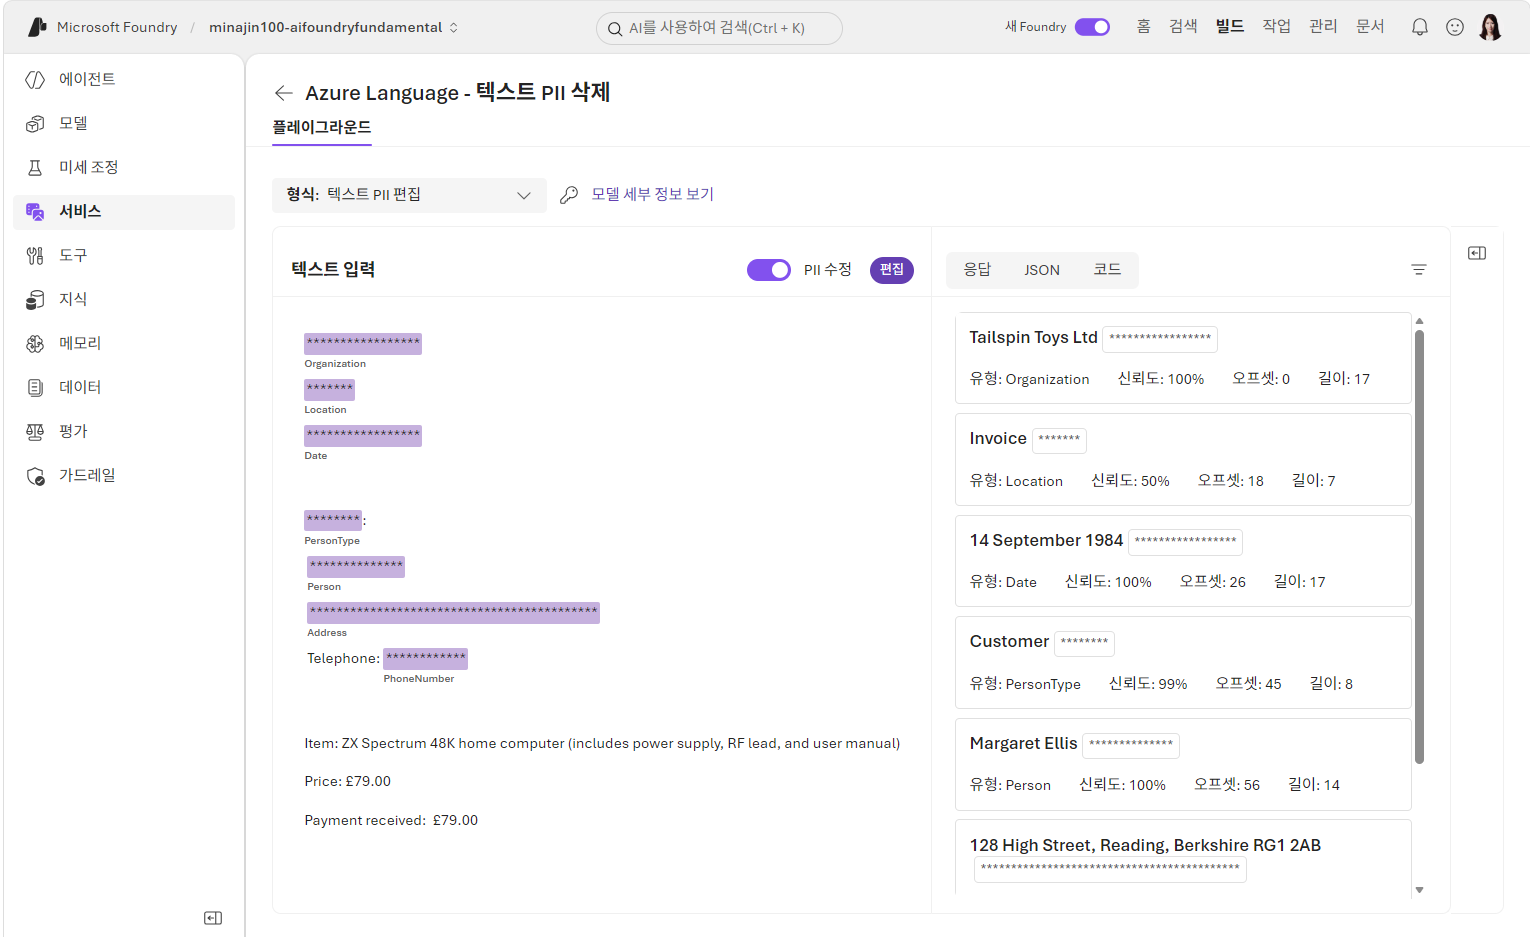Open the 모델 sidebar icon
The width and height of the screenshot is (1530, 937).
35,123
